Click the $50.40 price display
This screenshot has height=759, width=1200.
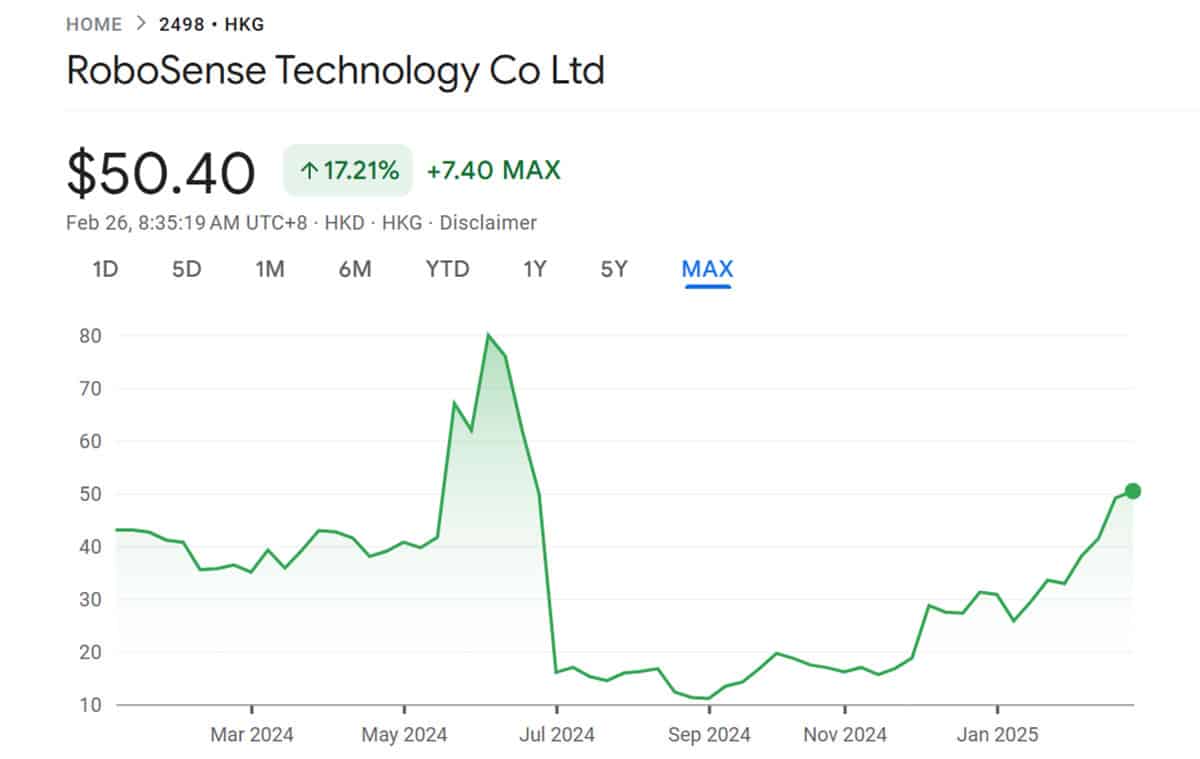pos(160,170)
